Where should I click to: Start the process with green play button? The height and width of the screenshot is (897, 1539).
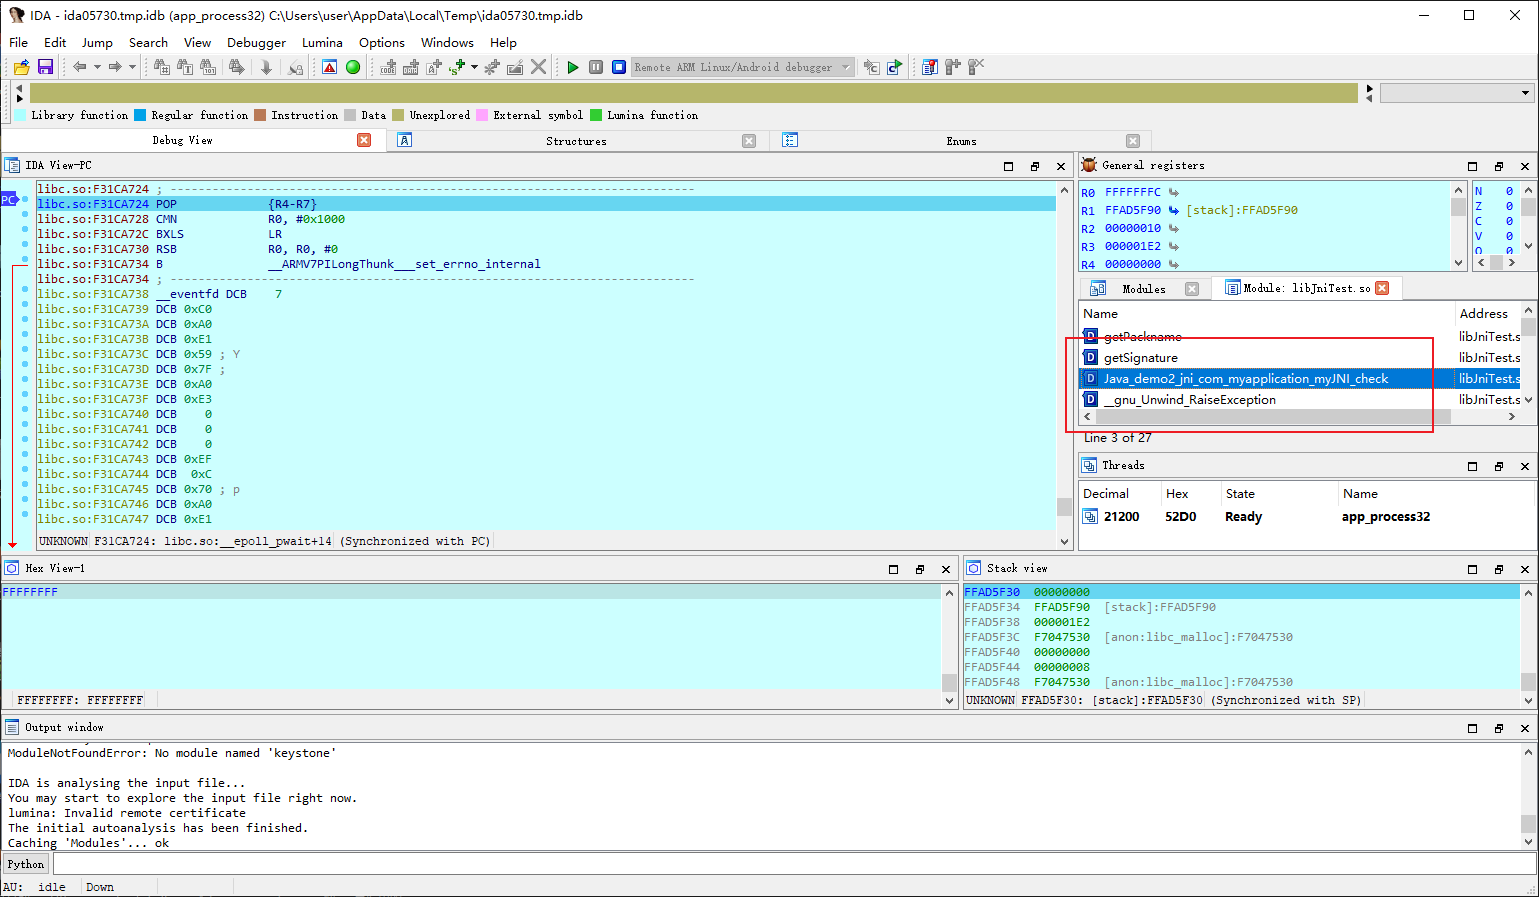(573, 67)
